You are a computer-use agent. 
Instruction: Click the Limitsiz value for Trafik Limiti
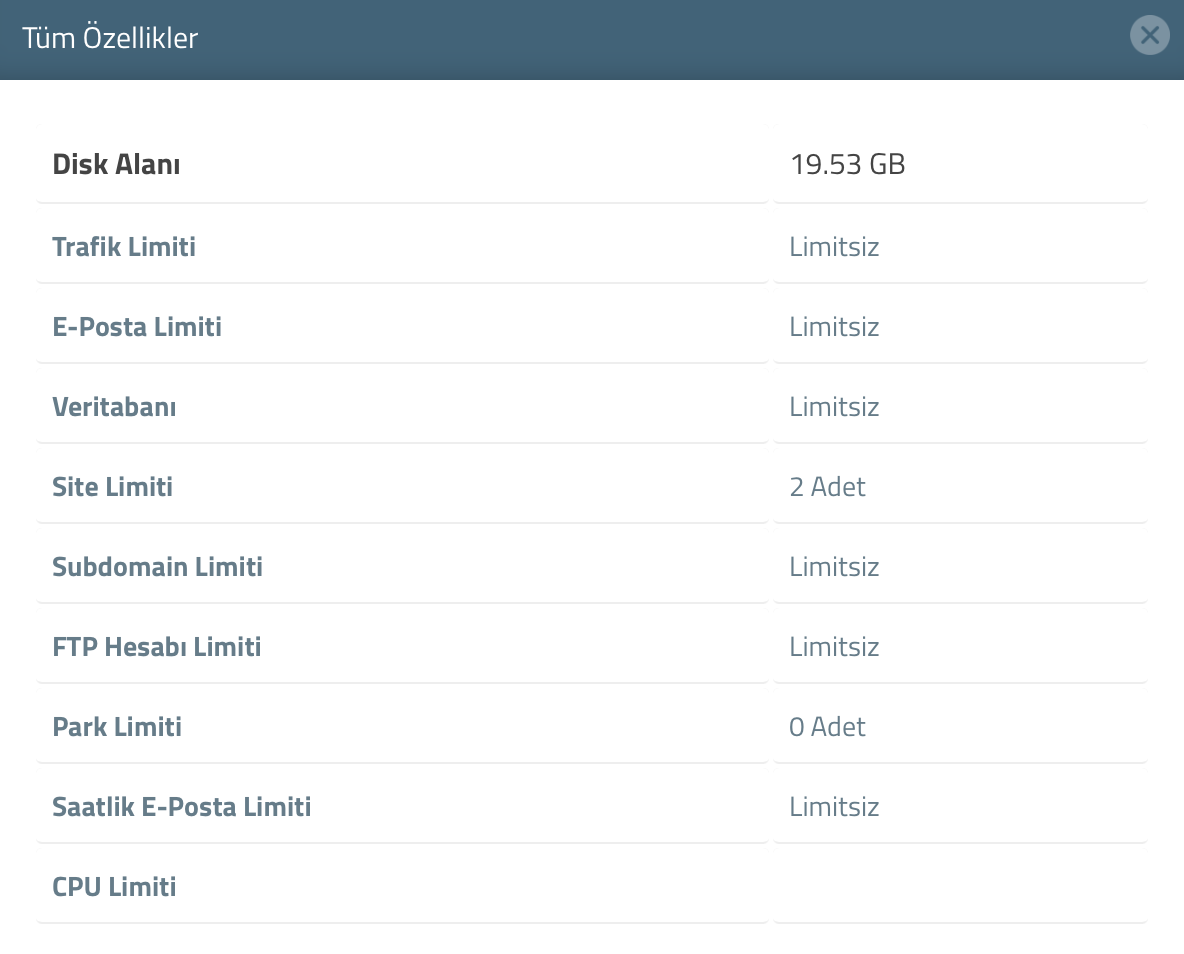[834, 246]
